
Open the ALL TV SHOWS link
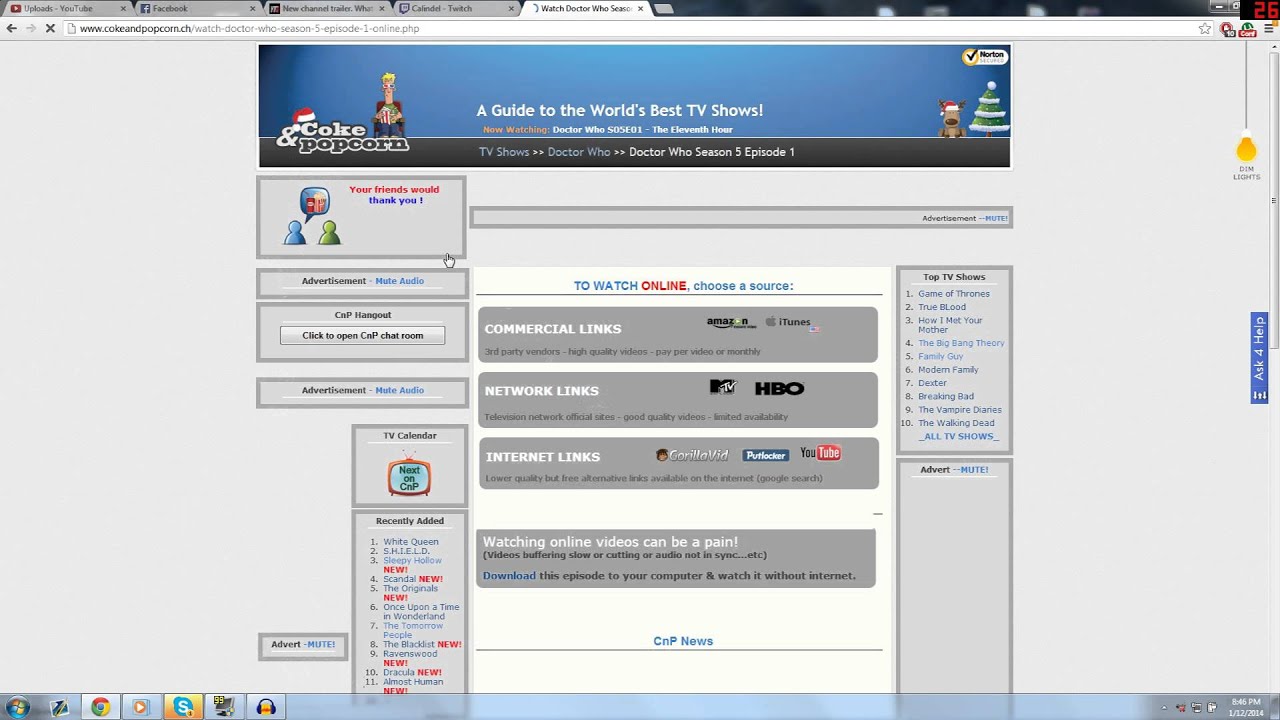coord(959,436)
